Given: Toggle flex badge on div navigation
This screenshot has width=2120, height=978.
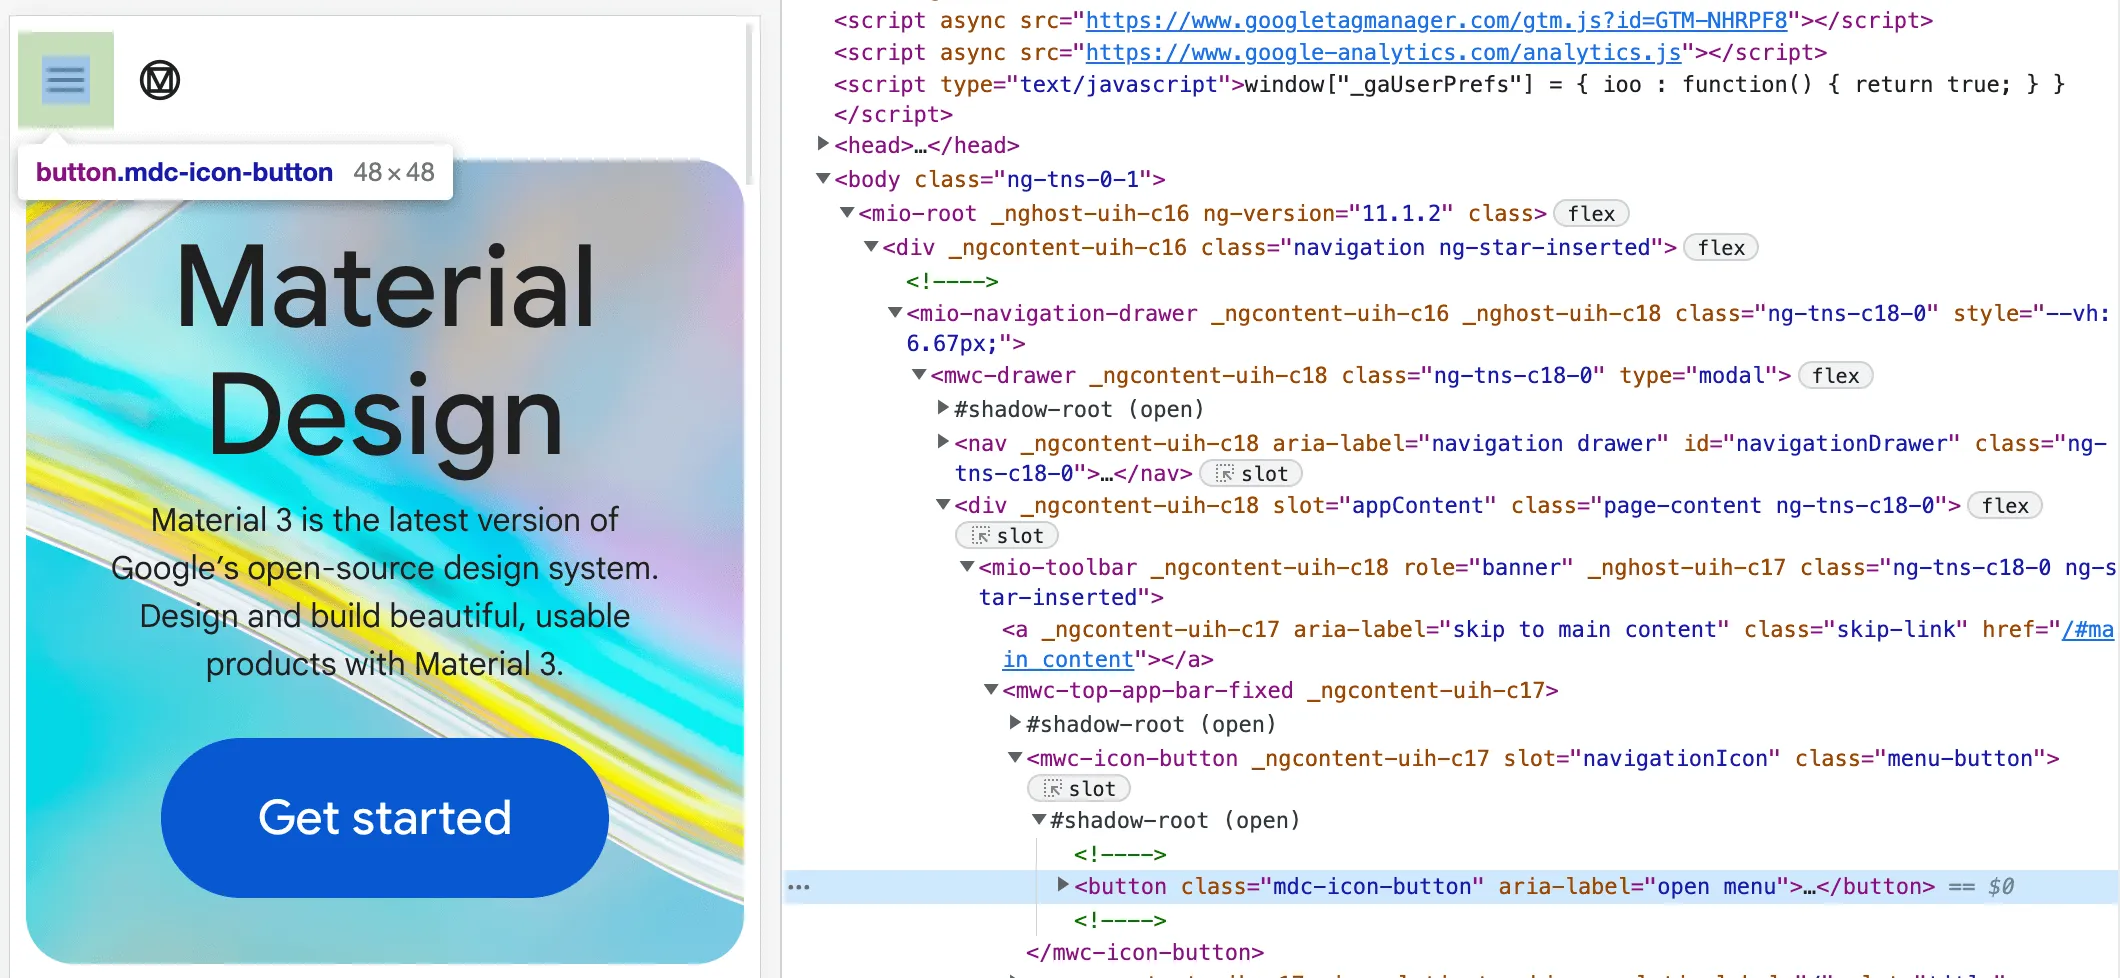Looking at the screenshot, I should click(x=1721, y=248).
